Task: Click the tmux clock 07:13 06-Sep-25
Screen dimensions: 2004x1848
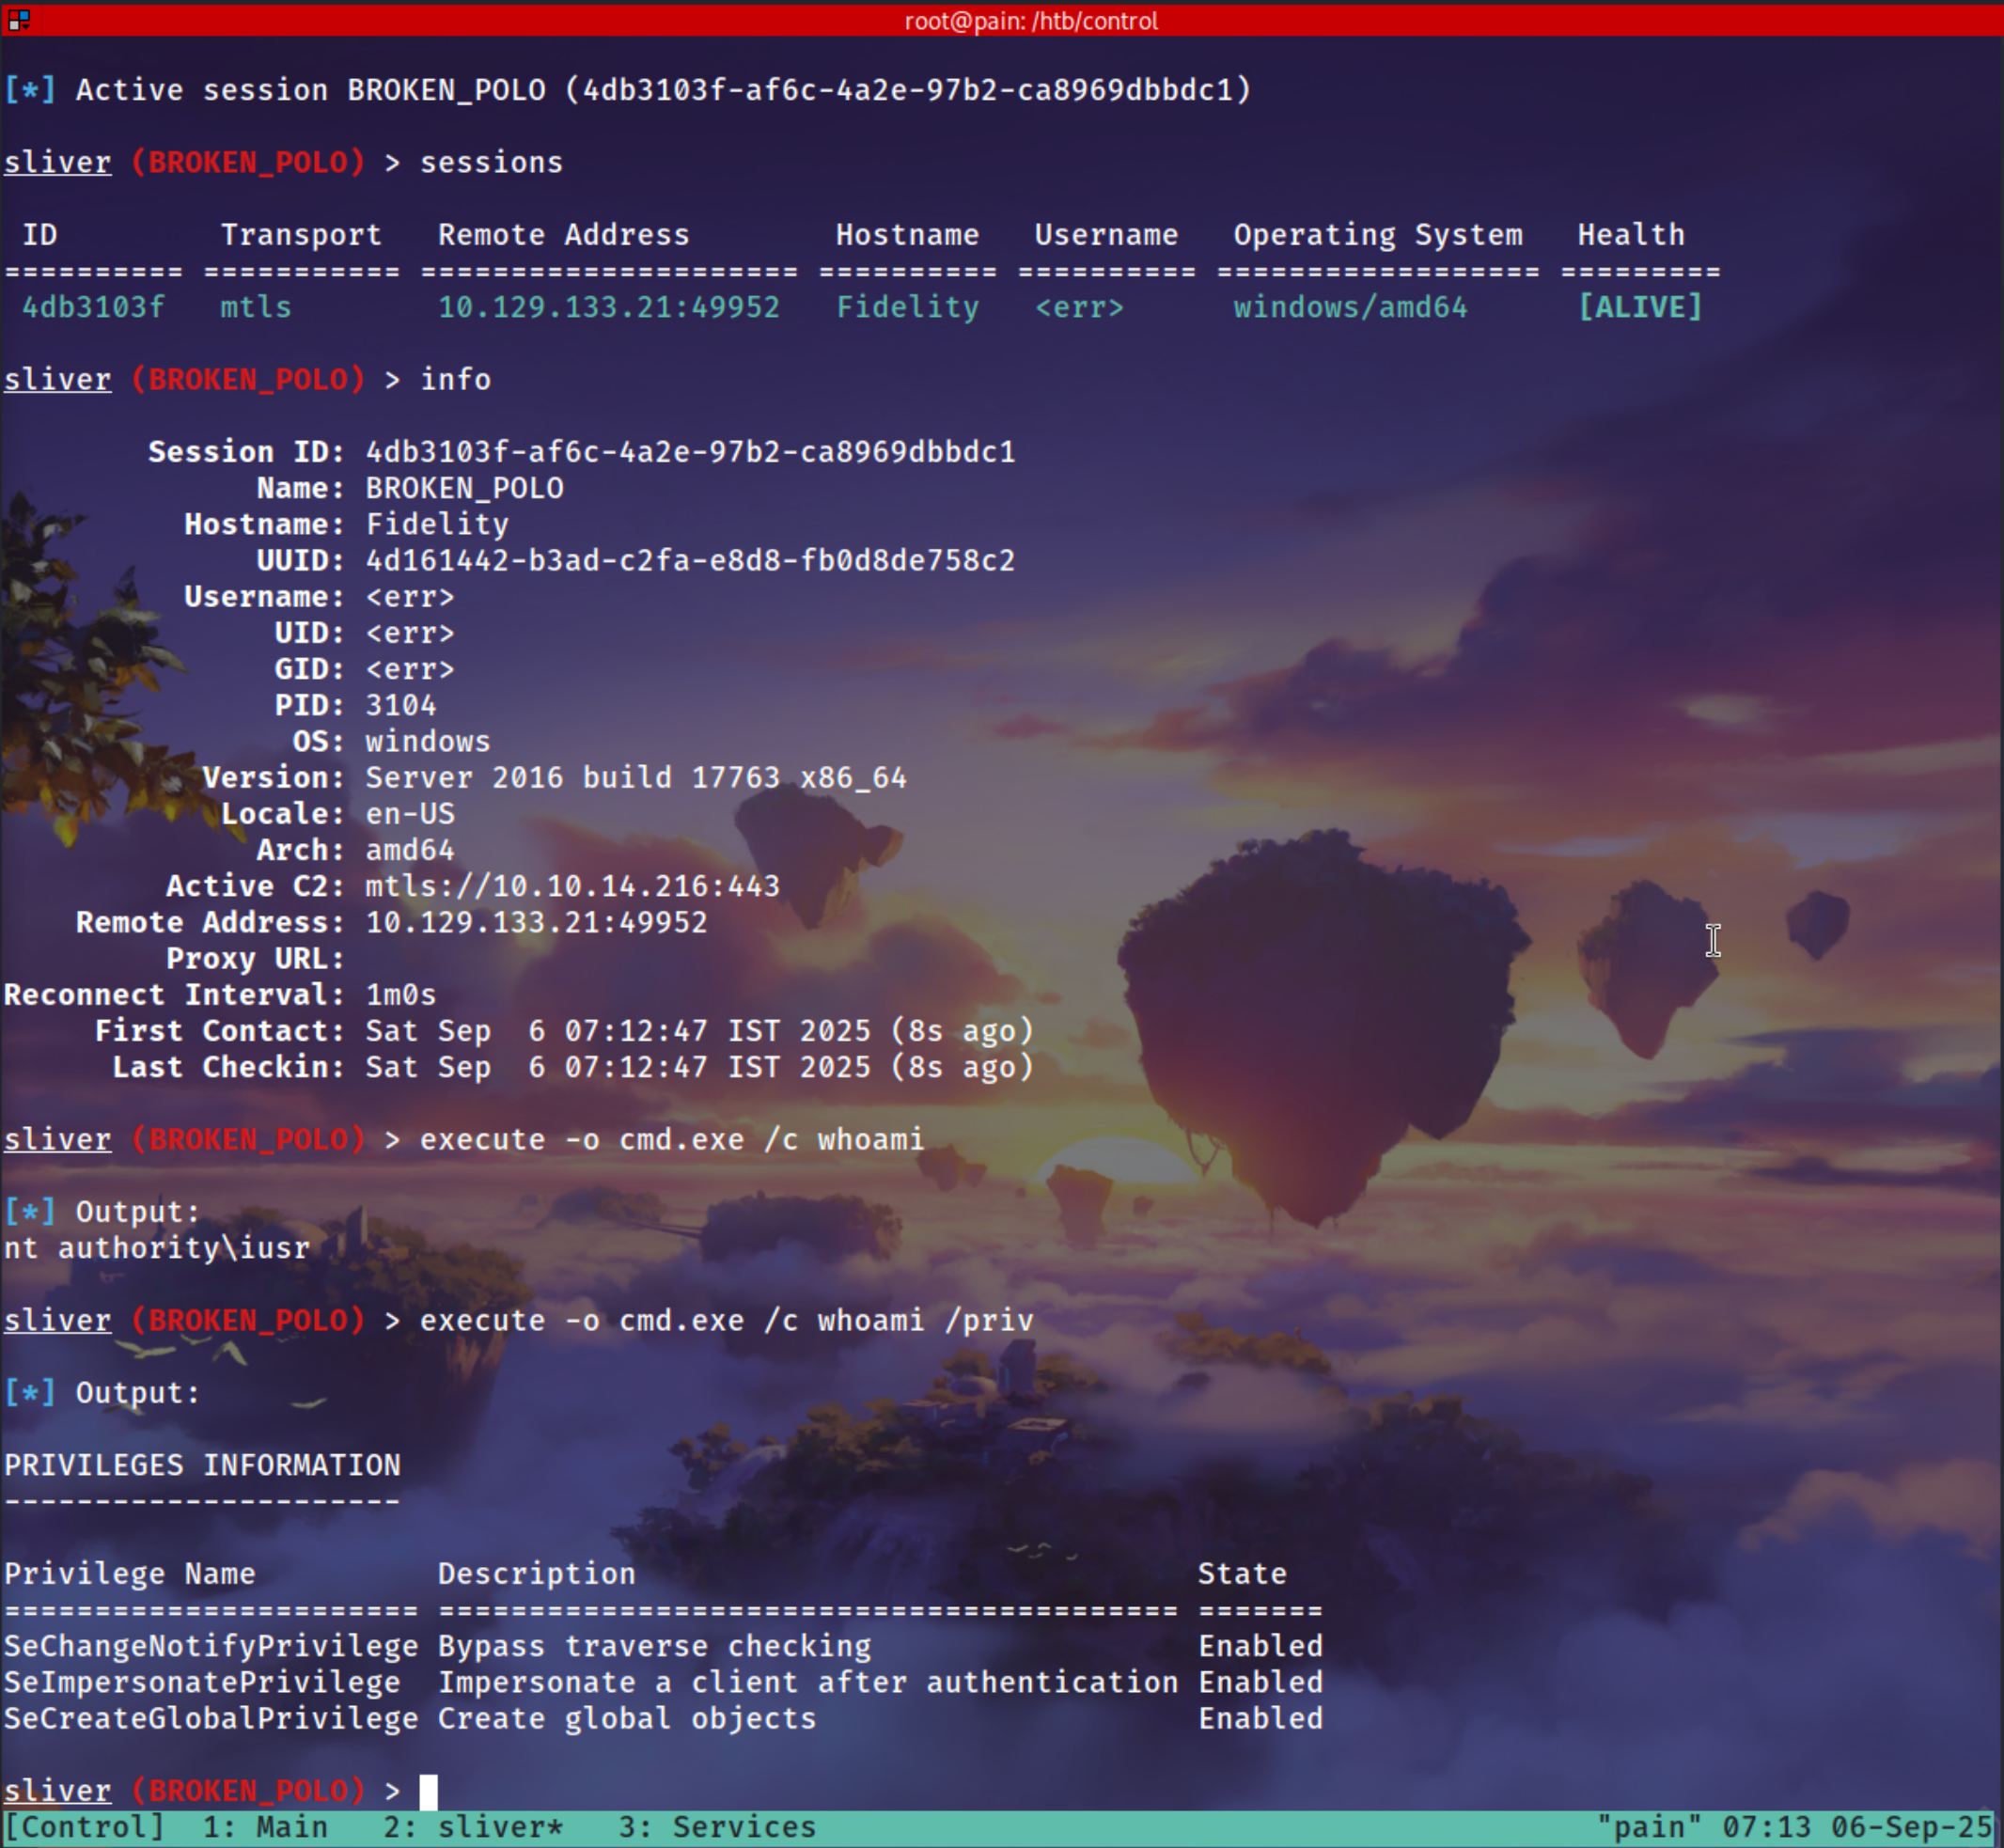Action: coord(1857,1827)
